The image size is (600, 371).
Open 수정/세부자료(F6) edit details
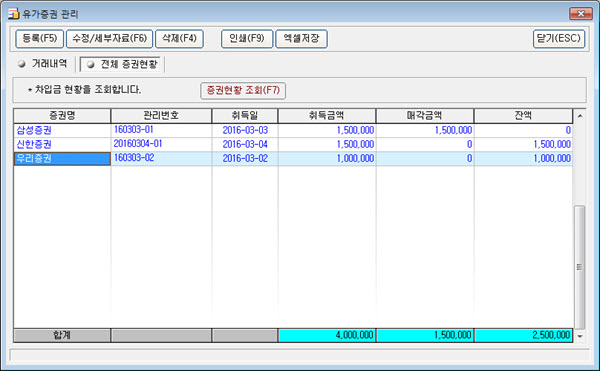click(109, 39)
